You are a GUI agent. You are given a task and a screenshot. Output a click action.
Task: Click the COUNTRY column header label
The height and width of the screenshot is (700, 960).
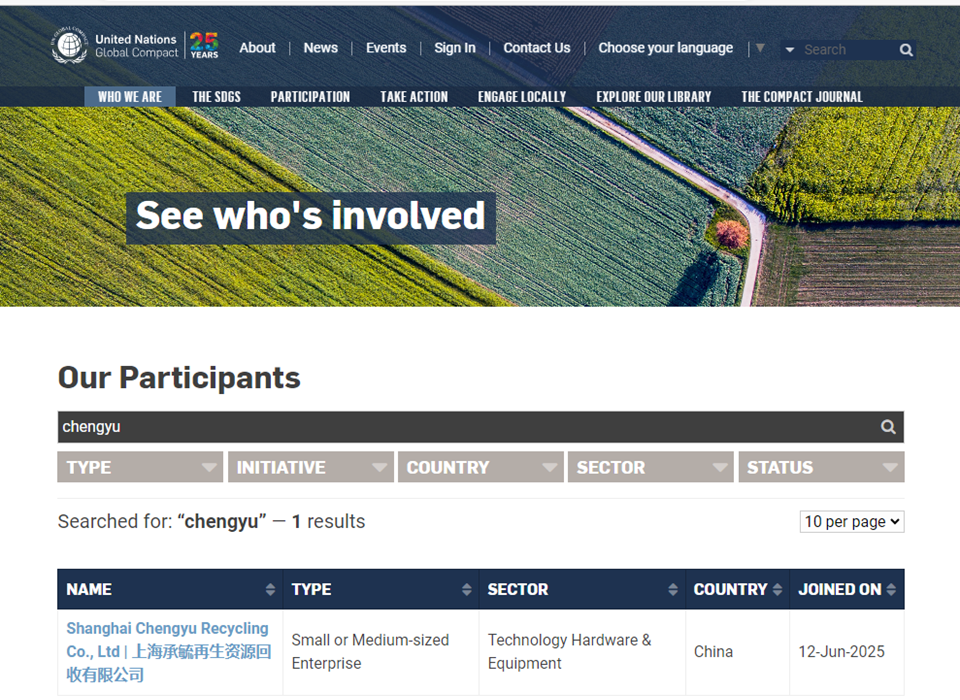point(730,589)
